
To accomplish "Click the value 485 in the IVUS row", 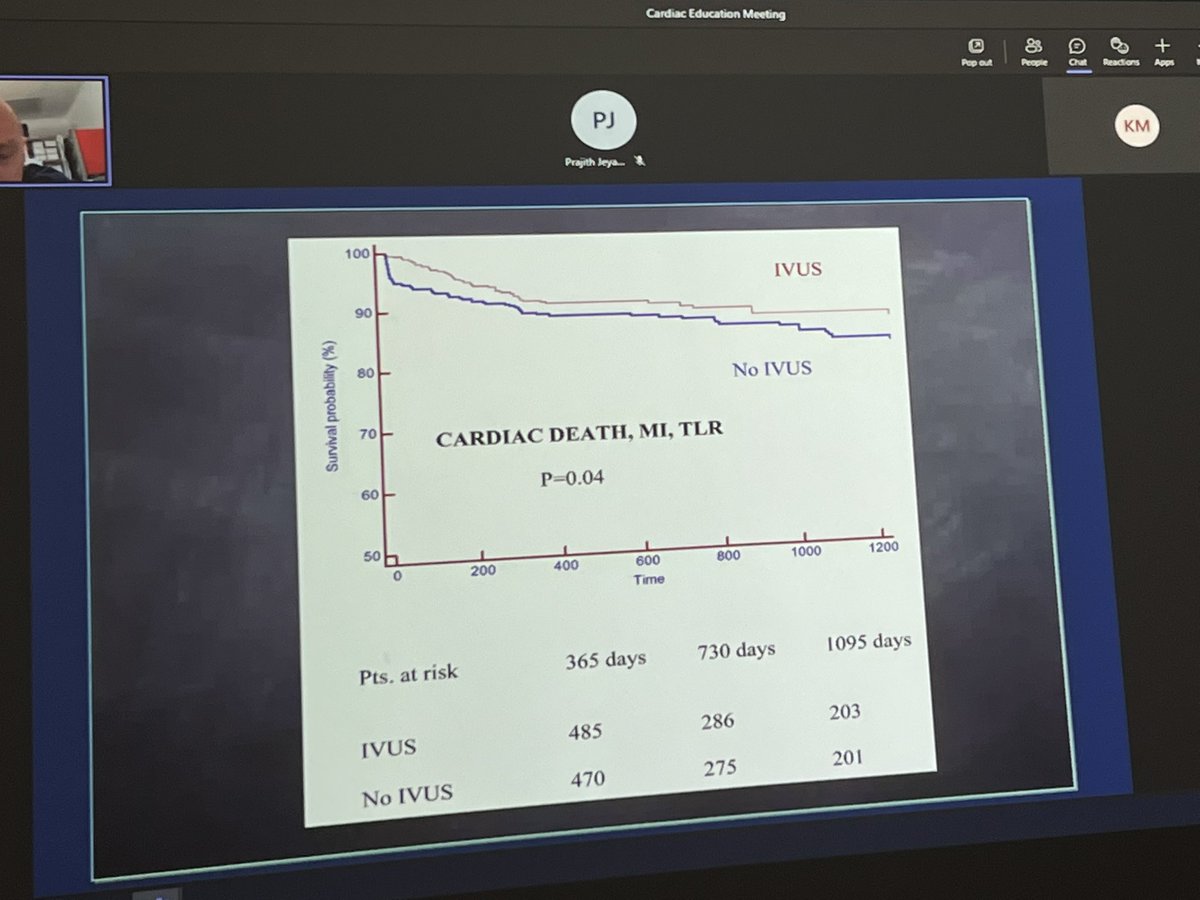I will coord(584,731).
